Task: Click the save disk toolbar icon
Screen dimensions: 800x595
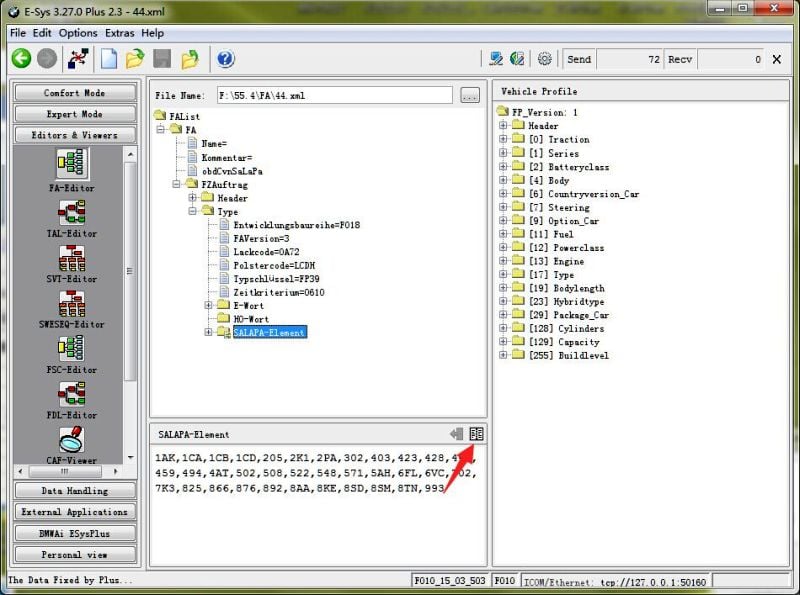Action: pyautogui.click(x=162, y=59)
